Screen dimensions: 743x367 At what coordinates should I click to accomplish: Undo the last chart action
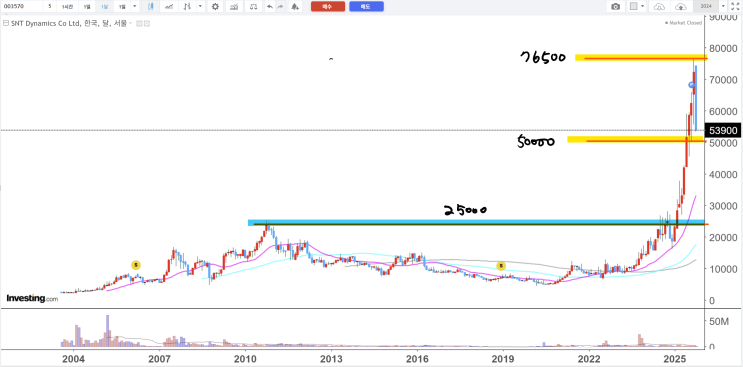pos(270,7)
